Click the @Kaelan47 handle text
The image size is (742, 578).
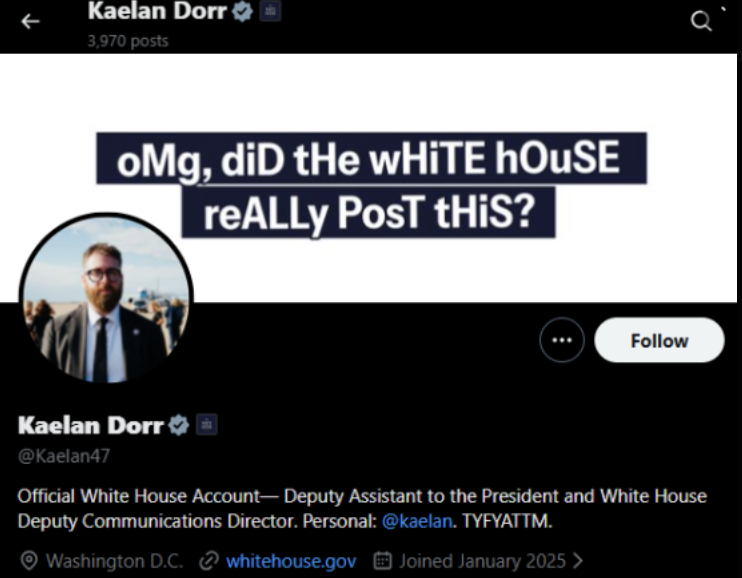64,456
